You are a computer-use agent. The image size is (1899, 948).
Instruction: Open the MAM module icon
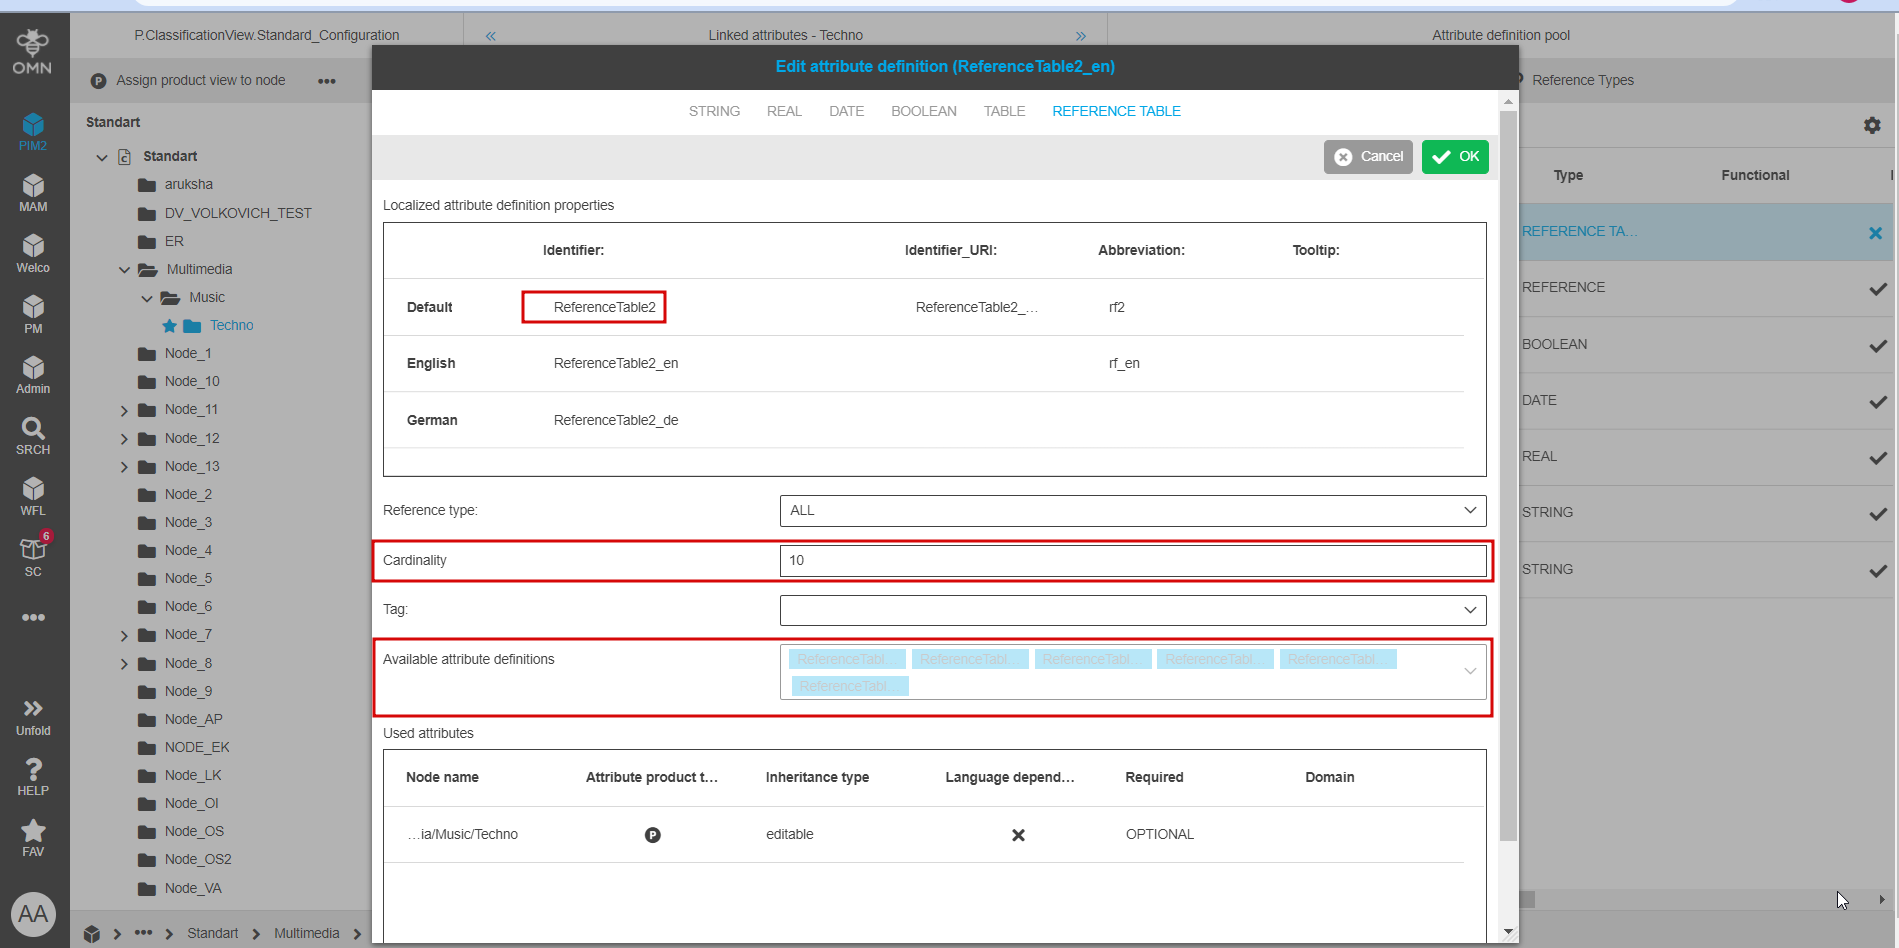tap(33, 192)
